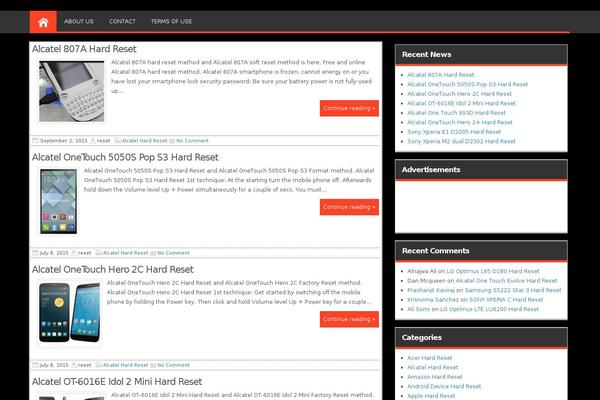Open No Comment link under the 5050S post
Viewport: 600px width, 400px height.
point(174,253)
